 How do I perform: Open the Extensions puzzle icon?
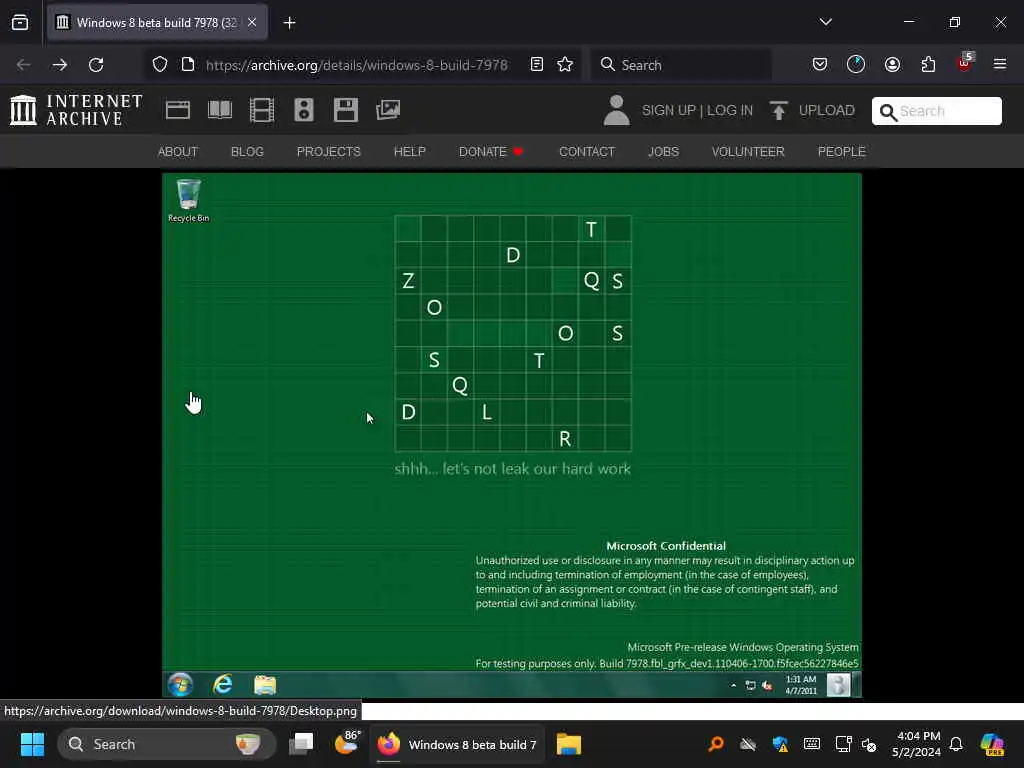pyautogui.click(x=928, y=65)
